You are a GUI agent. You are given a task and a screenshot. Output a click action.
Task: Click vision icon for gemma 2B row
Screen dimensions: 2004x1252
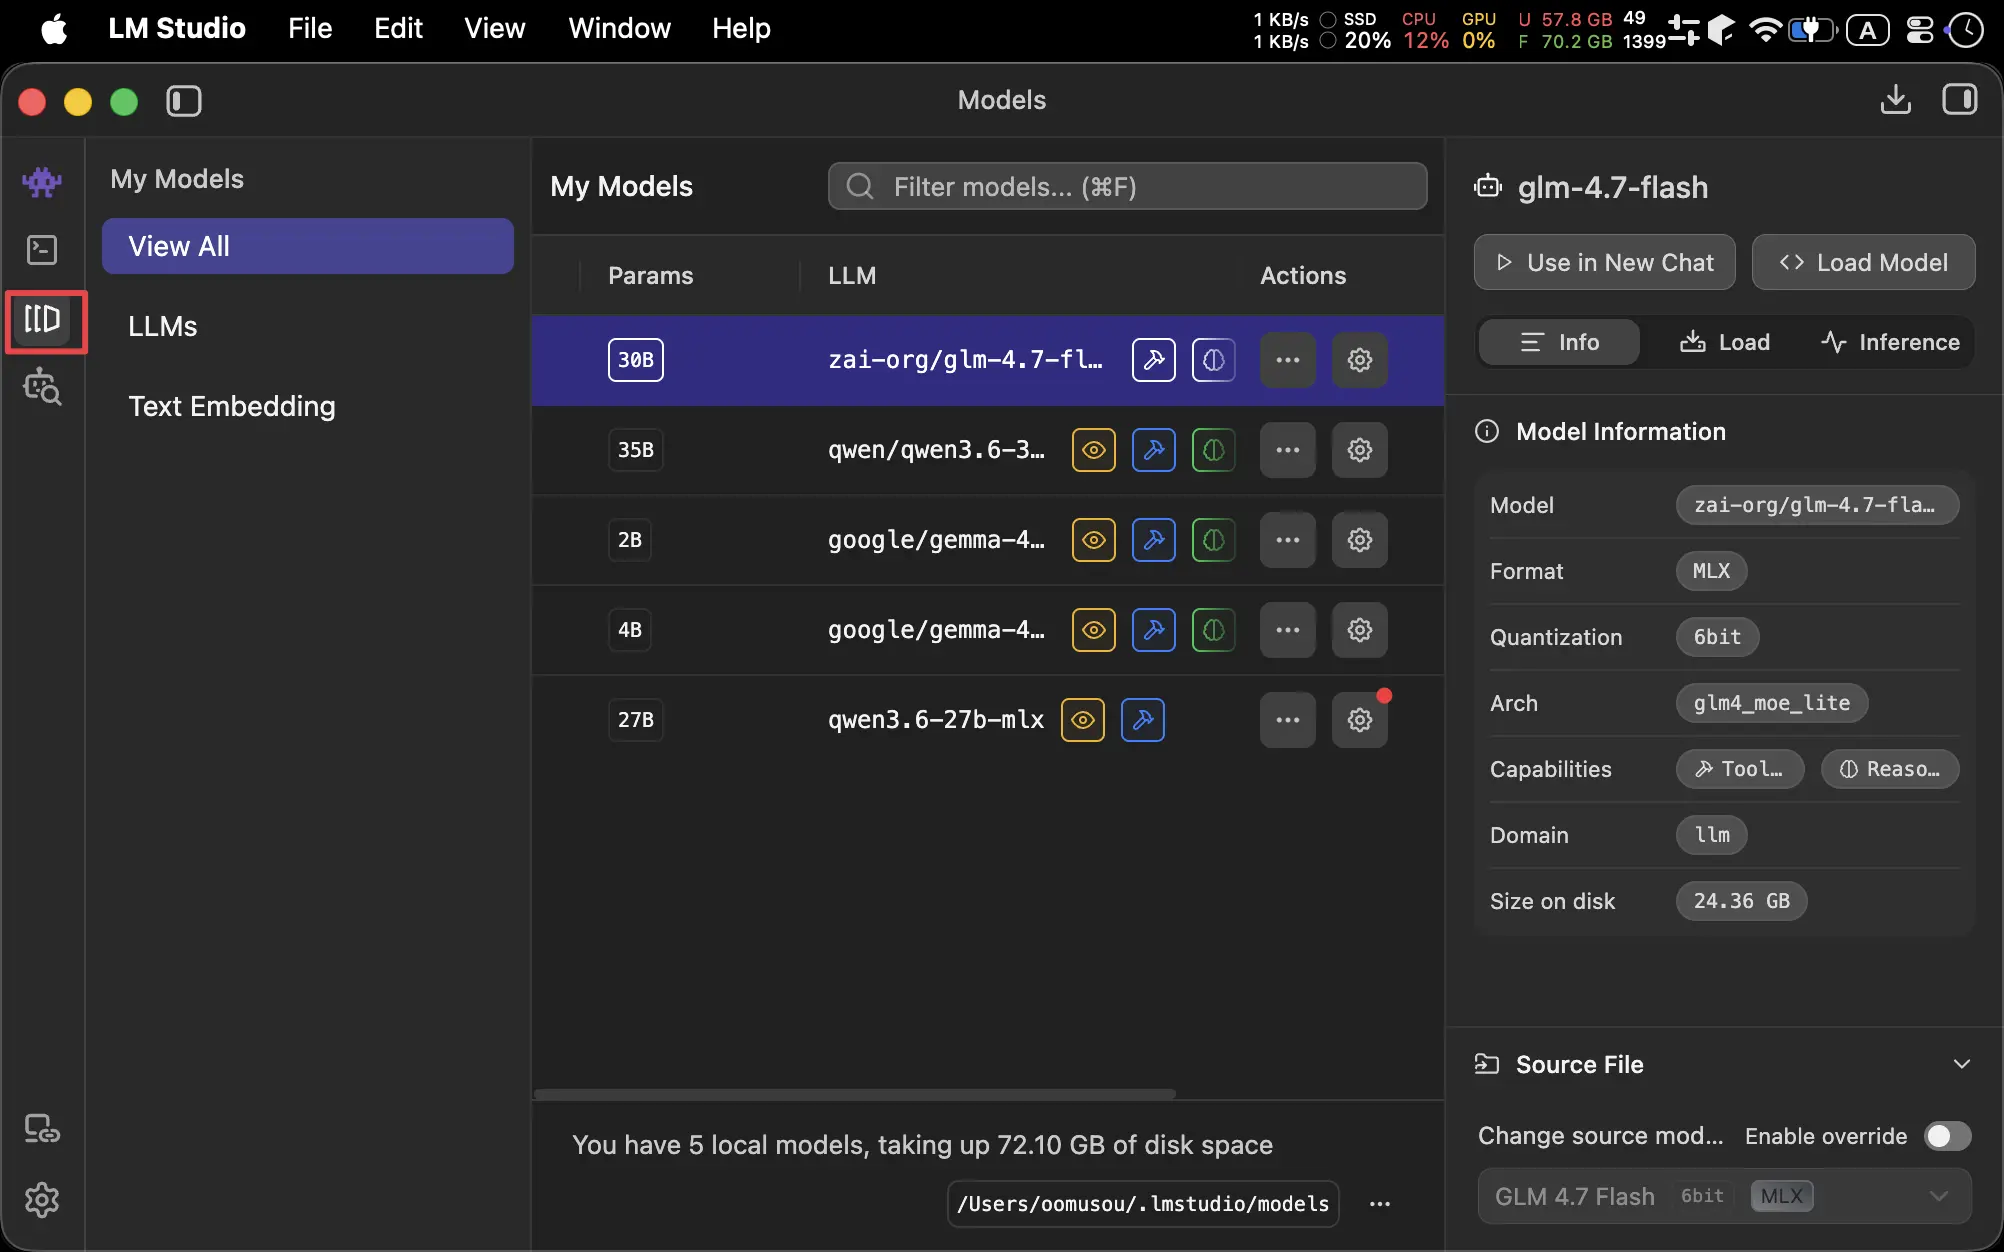1094,540
